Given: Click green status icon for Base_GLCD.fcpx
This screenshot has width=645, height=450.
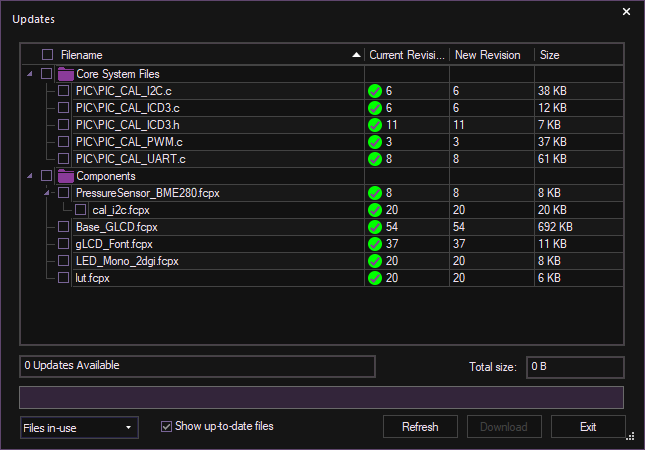Looking at the screenshot, I should [x=375, y=227].
